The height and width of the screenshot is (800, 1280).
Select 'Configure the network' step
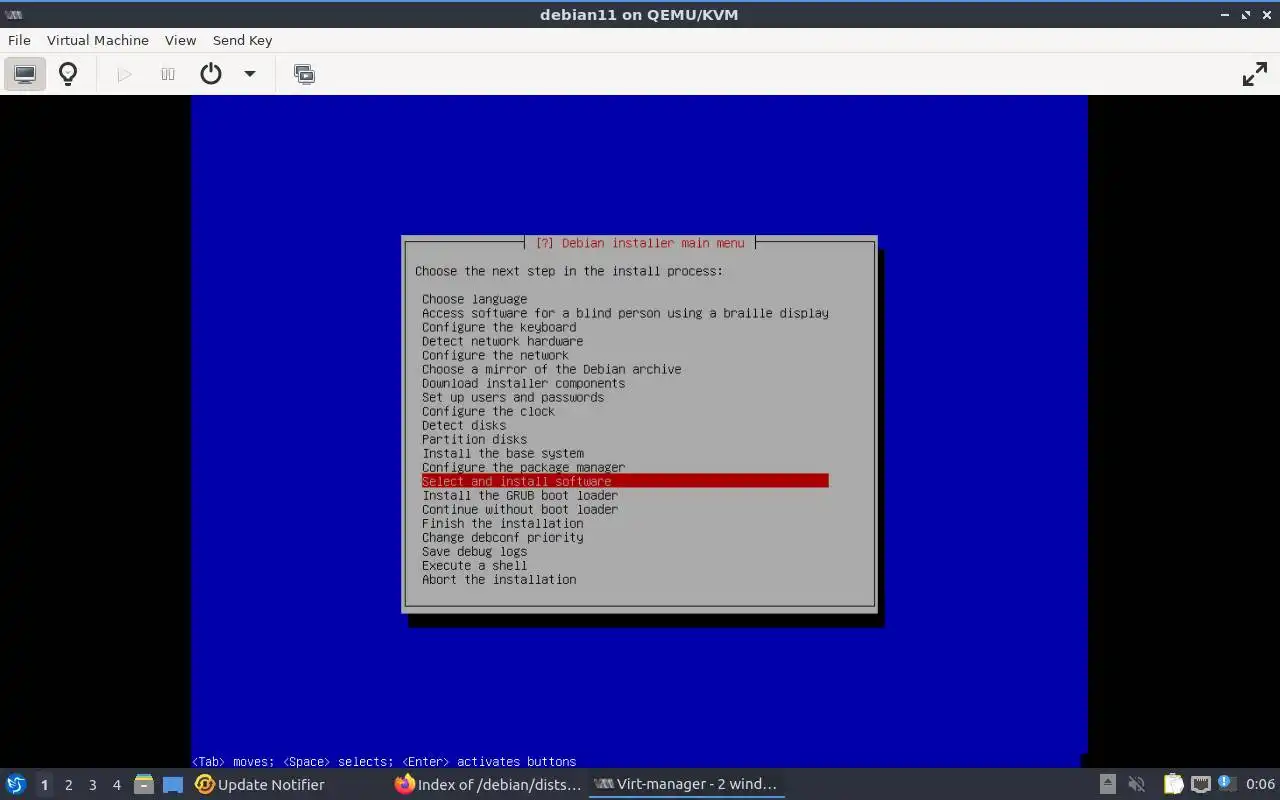click(495, 355)
